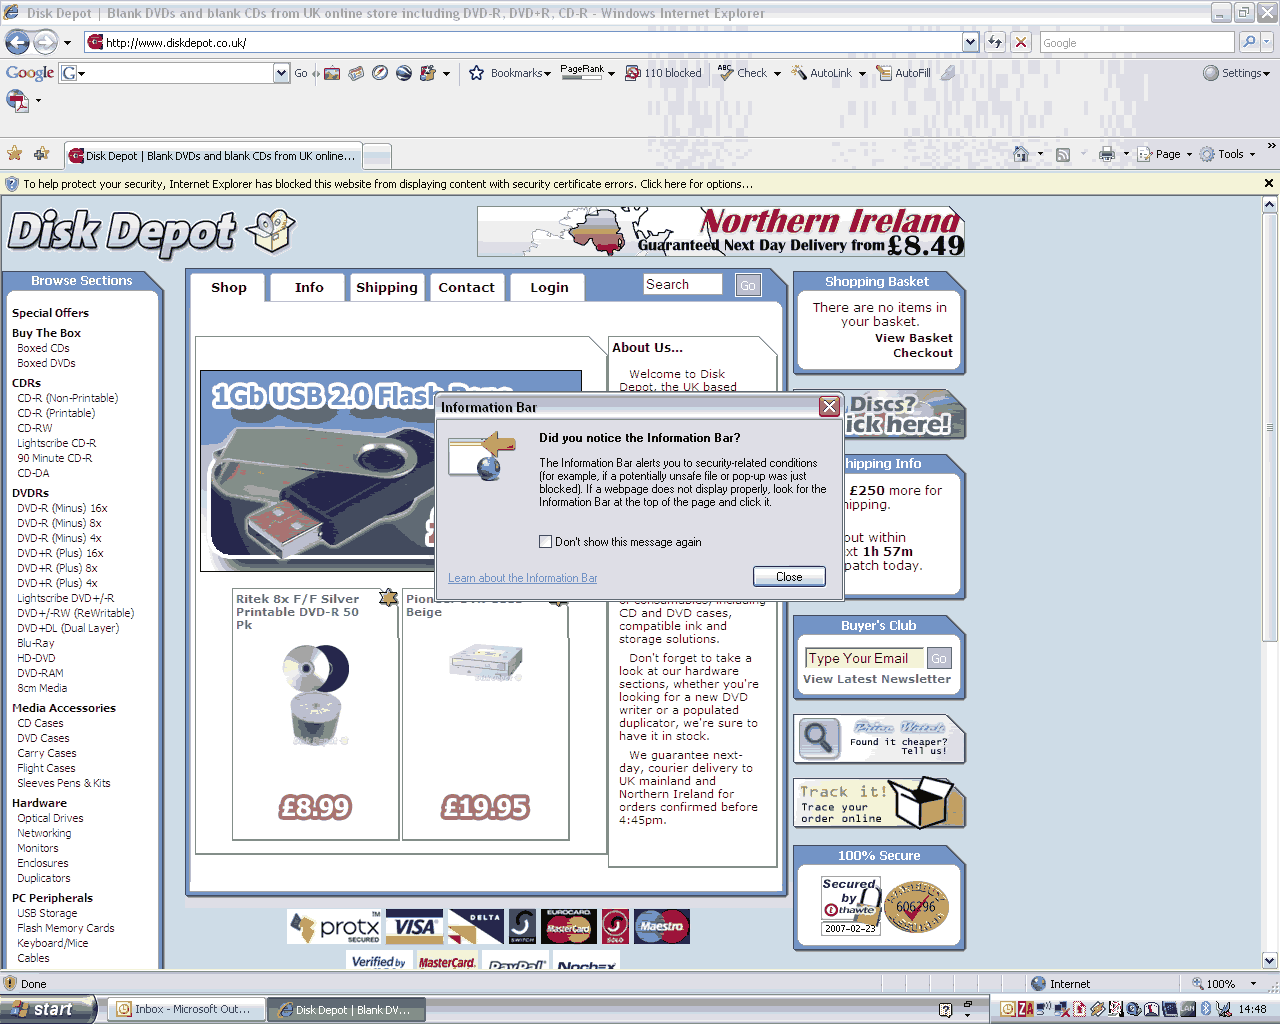Click the Stop loading icon

point(1020,42)
